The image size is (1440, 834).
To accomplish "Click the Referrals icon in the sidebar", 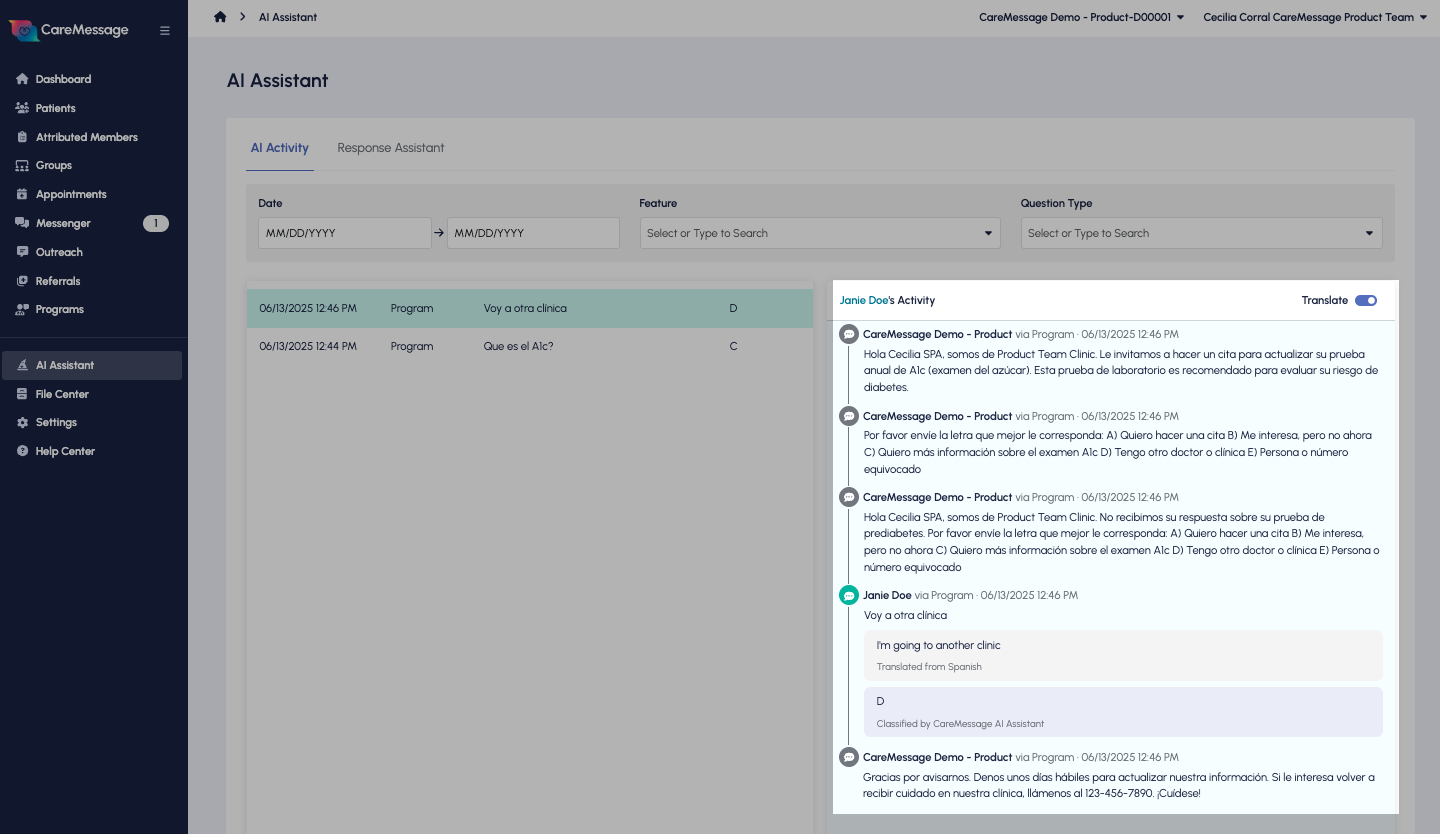I will point(22,281).
